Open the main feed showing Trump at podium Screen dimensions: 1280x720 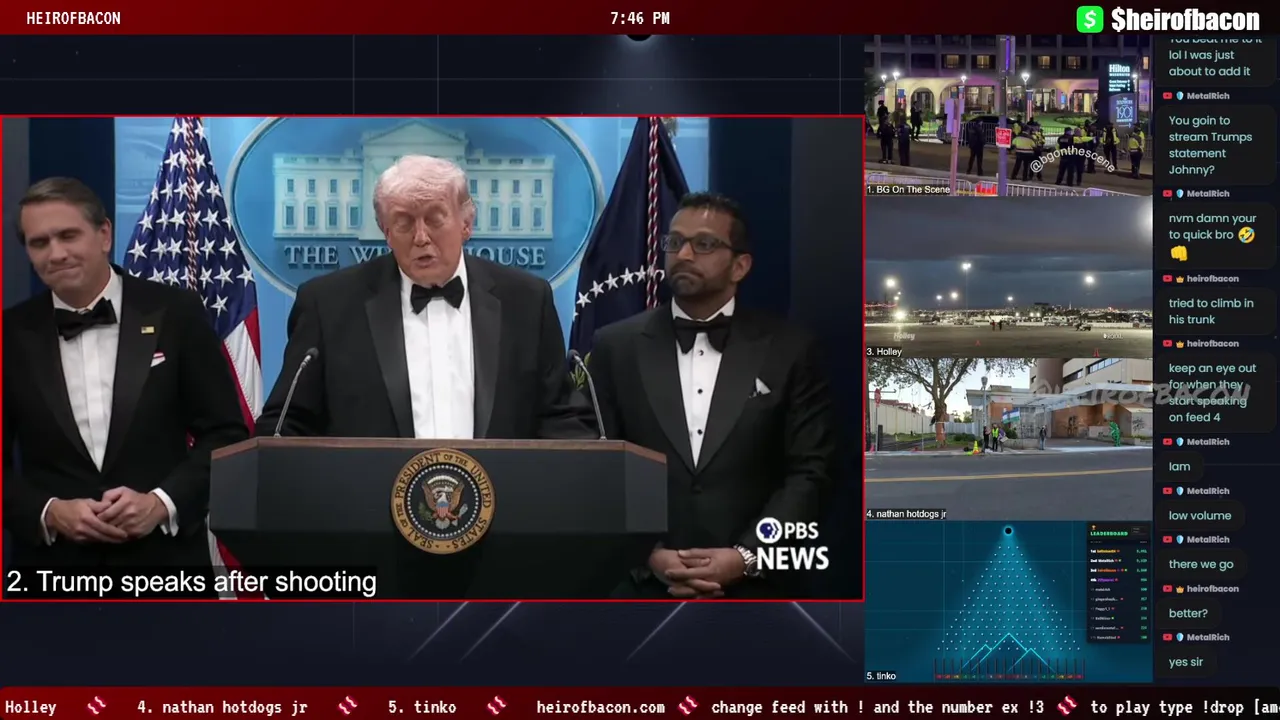click(x=432, y=358)
